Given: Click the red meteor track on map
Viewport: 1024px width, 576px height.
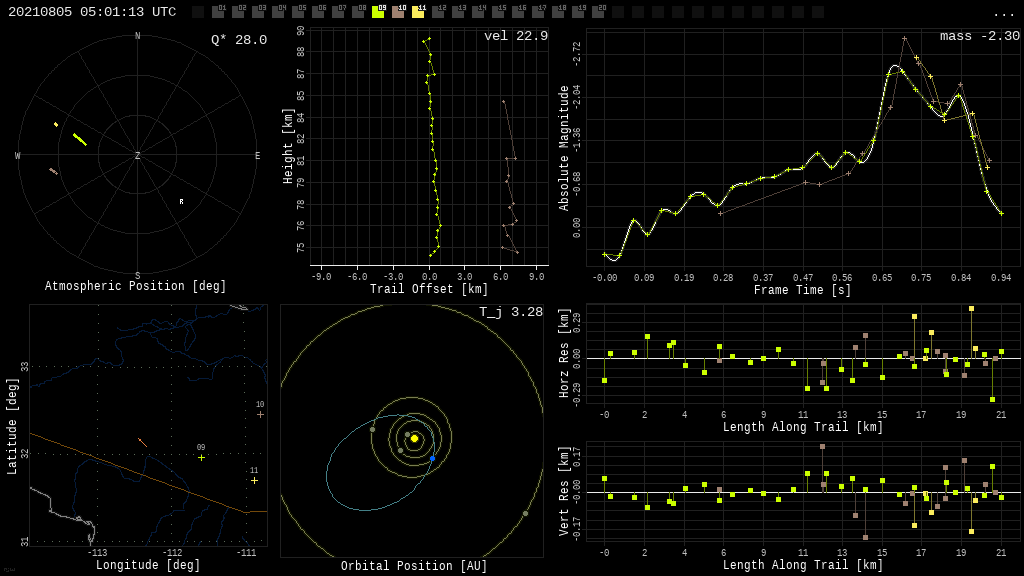Looking at the screenshot, I should [x=143, y=442].
